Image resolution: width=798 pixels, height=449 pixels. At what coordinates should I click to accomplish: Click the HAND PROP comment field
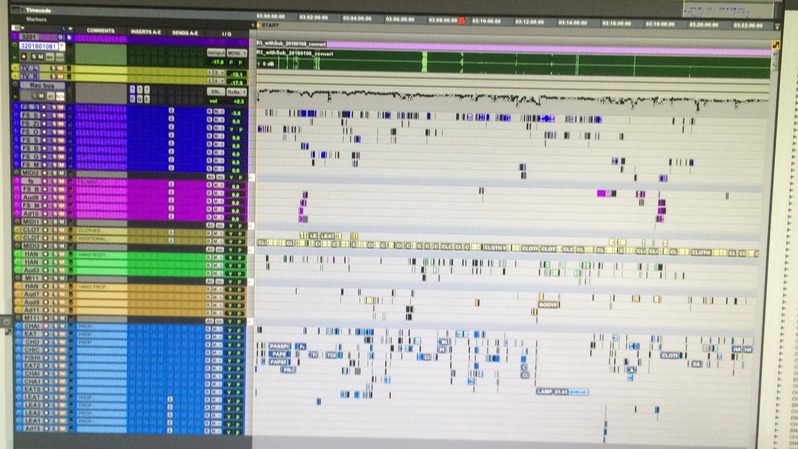click(102, 287)
